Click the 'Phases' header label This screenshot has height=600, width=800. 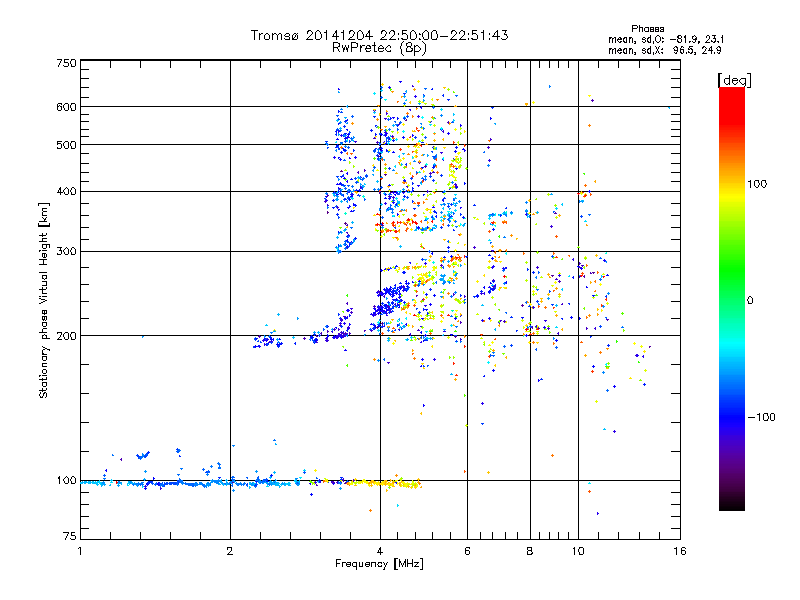click(647, 29)
